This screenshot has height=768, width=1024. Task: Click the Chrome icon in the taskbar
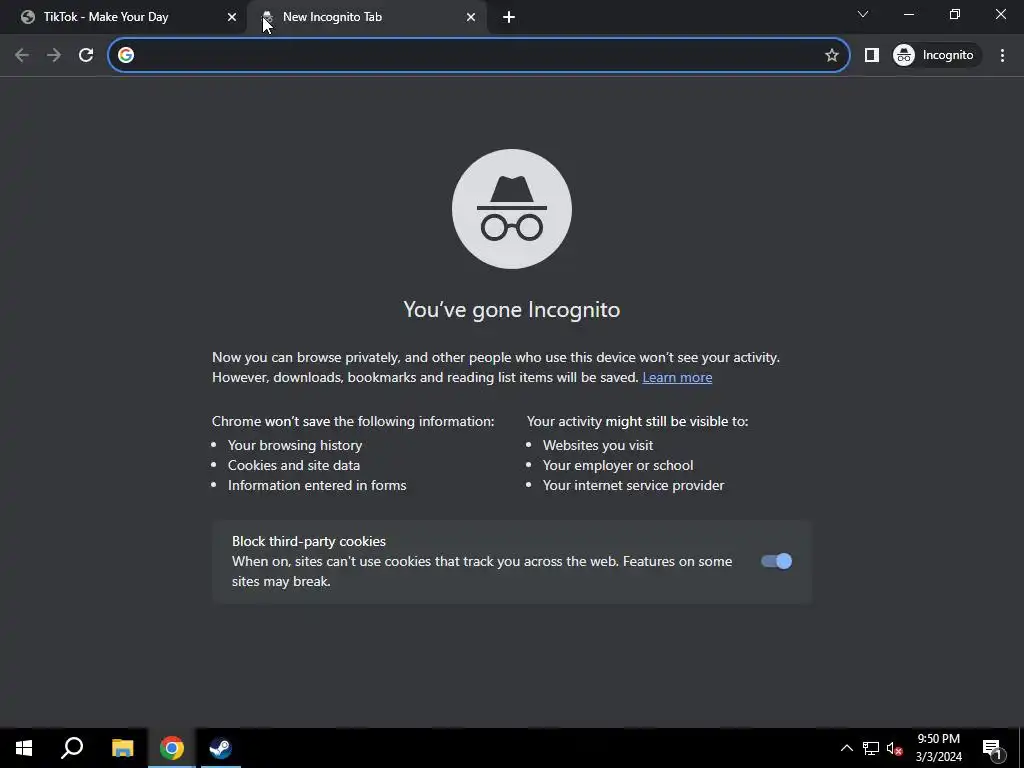click(x=172, y=748)
